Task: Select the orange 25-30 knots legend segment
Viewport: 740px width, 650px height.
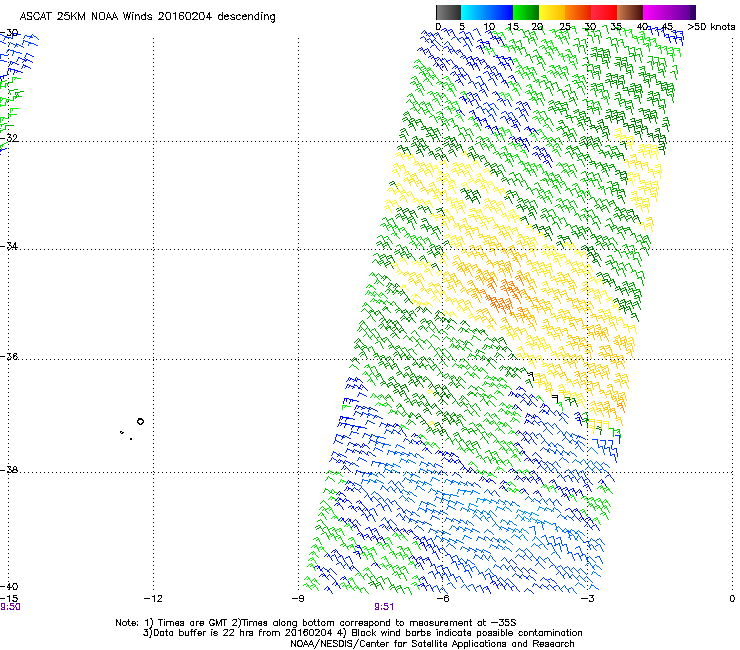Action: tap(578, 12)
